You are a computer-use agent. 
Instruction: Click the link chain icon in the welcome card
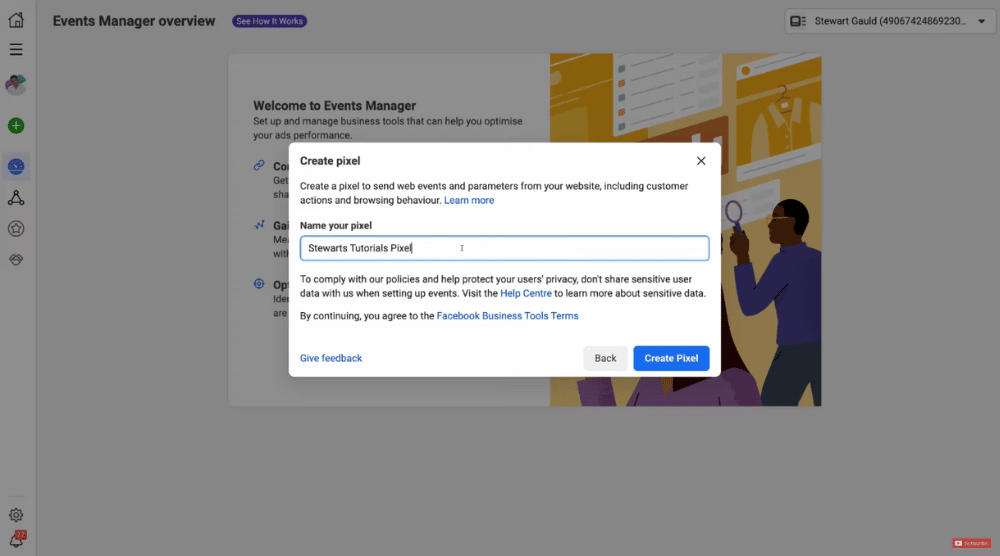(259, 166)
